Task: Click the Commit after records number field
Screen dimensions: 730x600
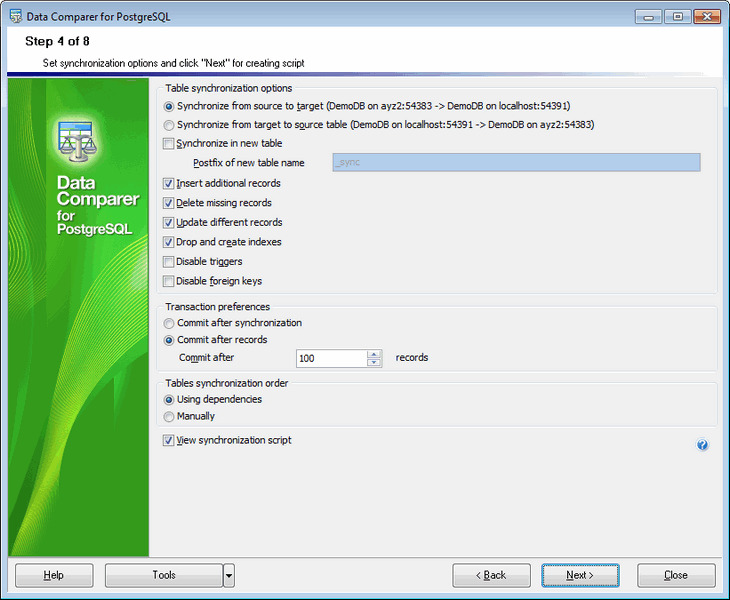Action: (331, 358)
